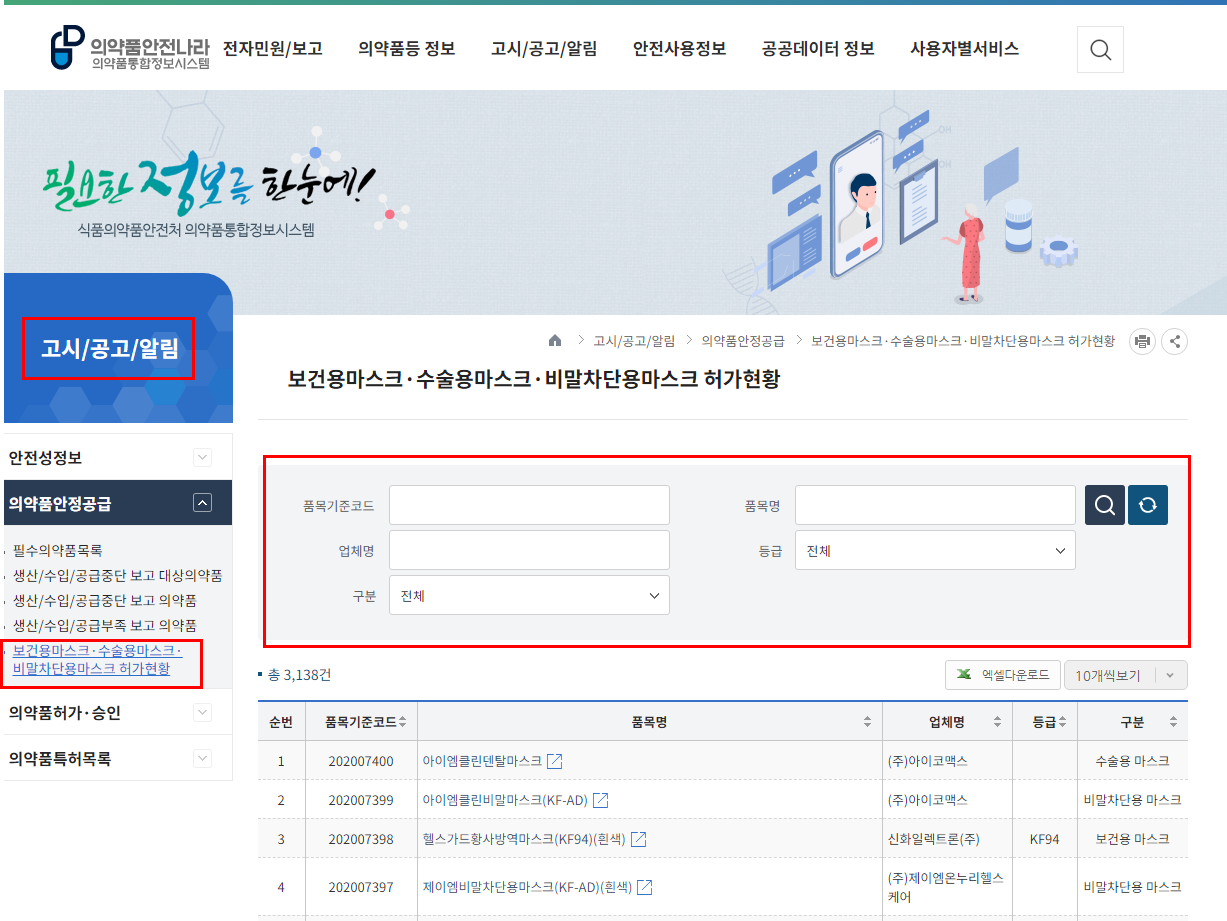Screen dimensions: 1227x921
Task: Expand the 안전성정보 sidebar section
Action: (203, 457)
